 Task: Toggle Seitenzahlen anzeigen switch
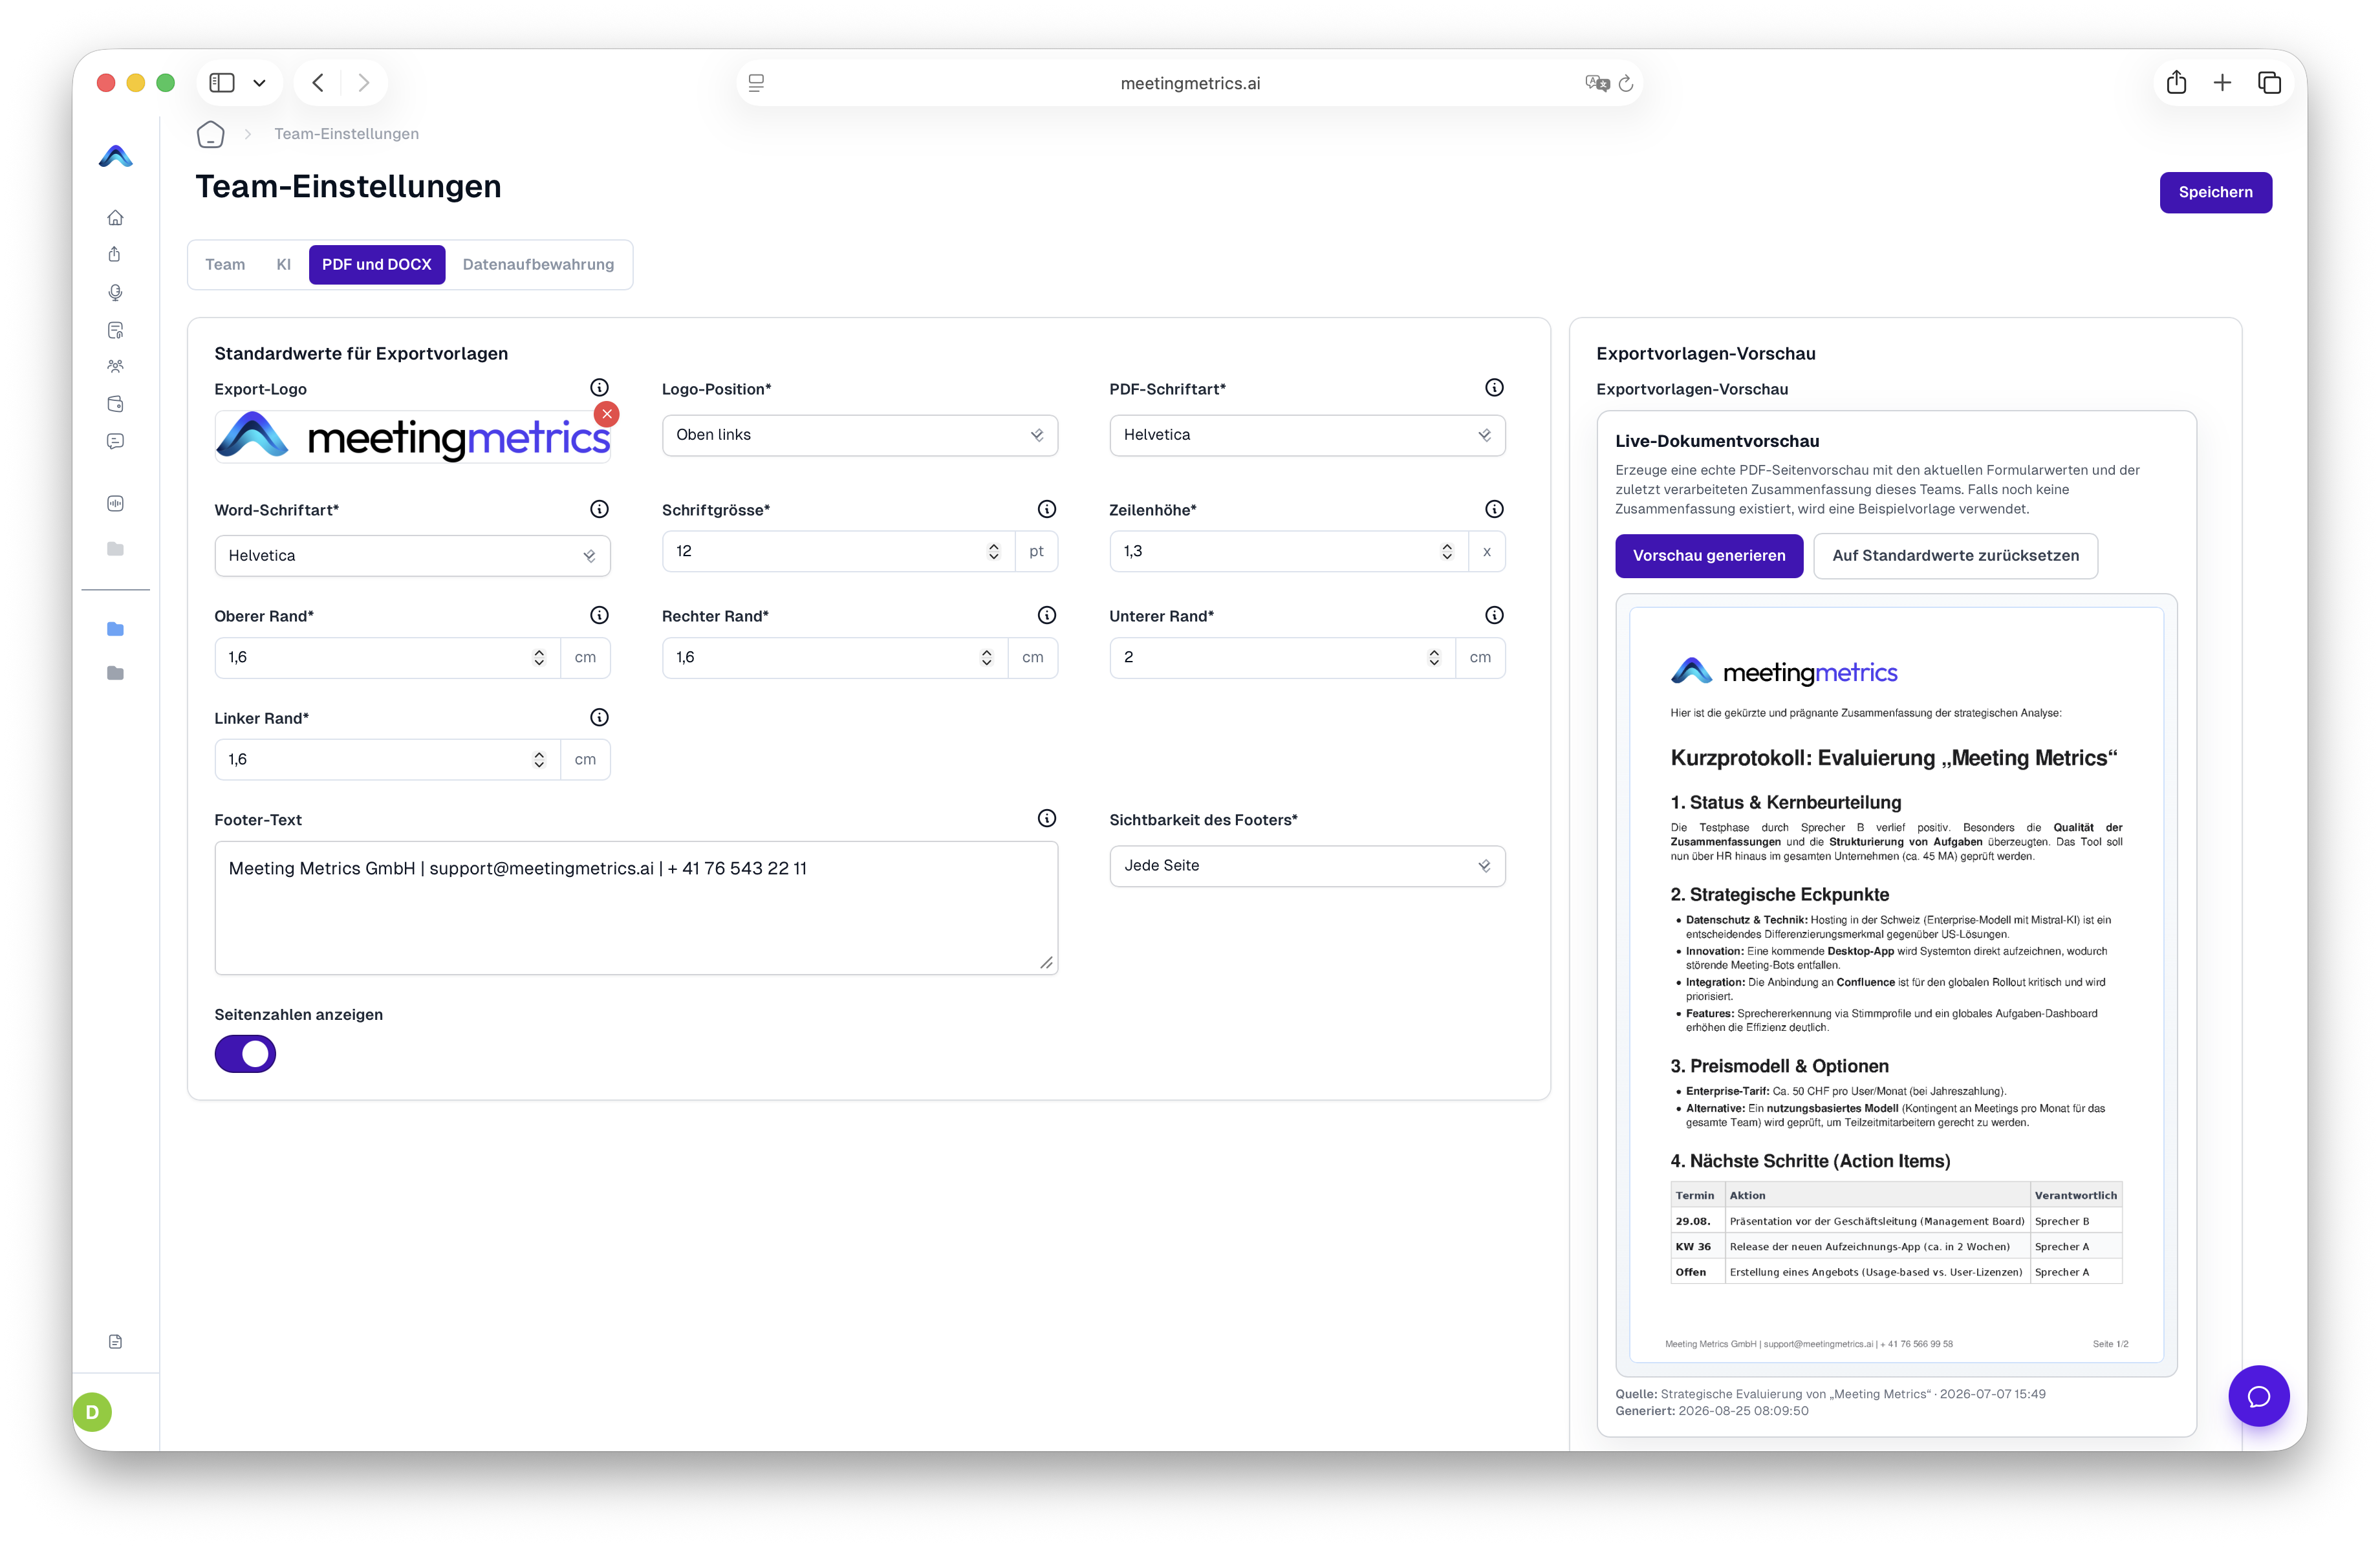coord(245,1054)
